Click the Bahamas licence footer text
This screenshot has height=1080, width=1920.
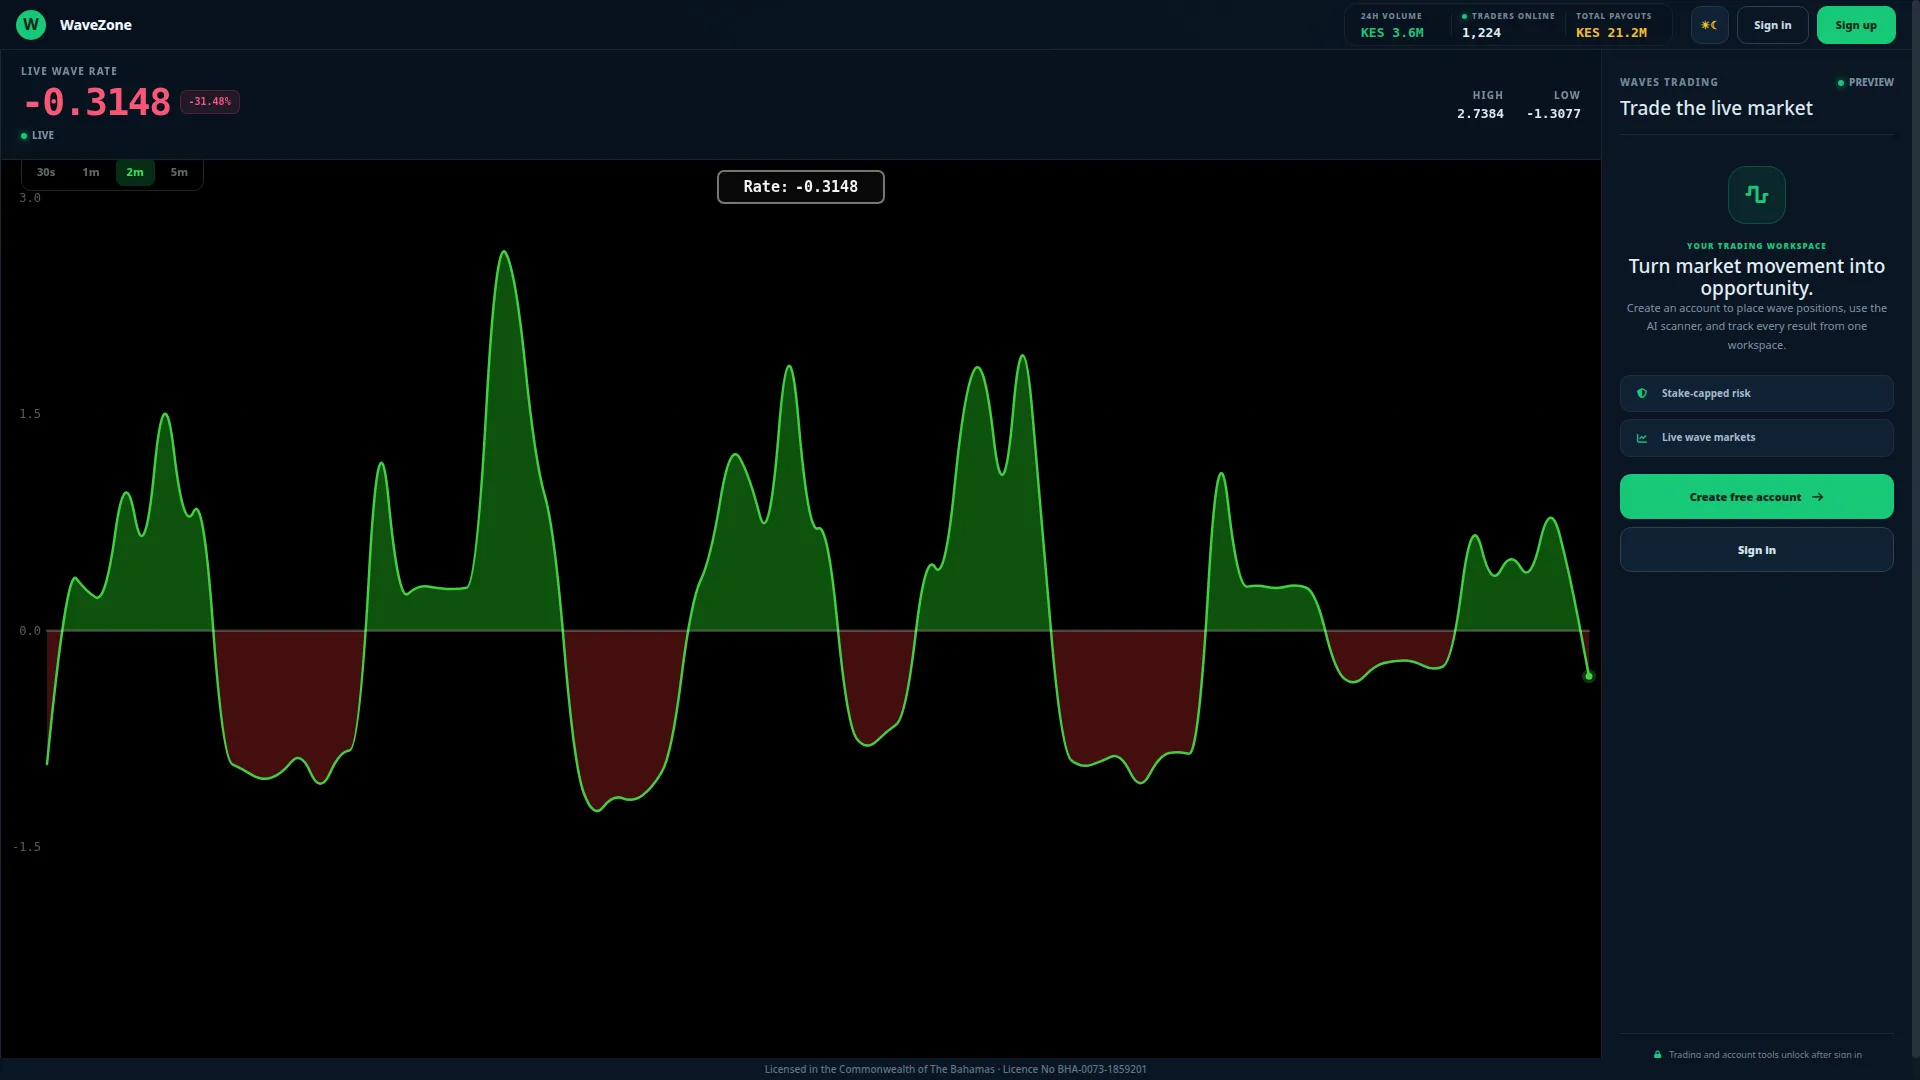[x=955, y=1069]
